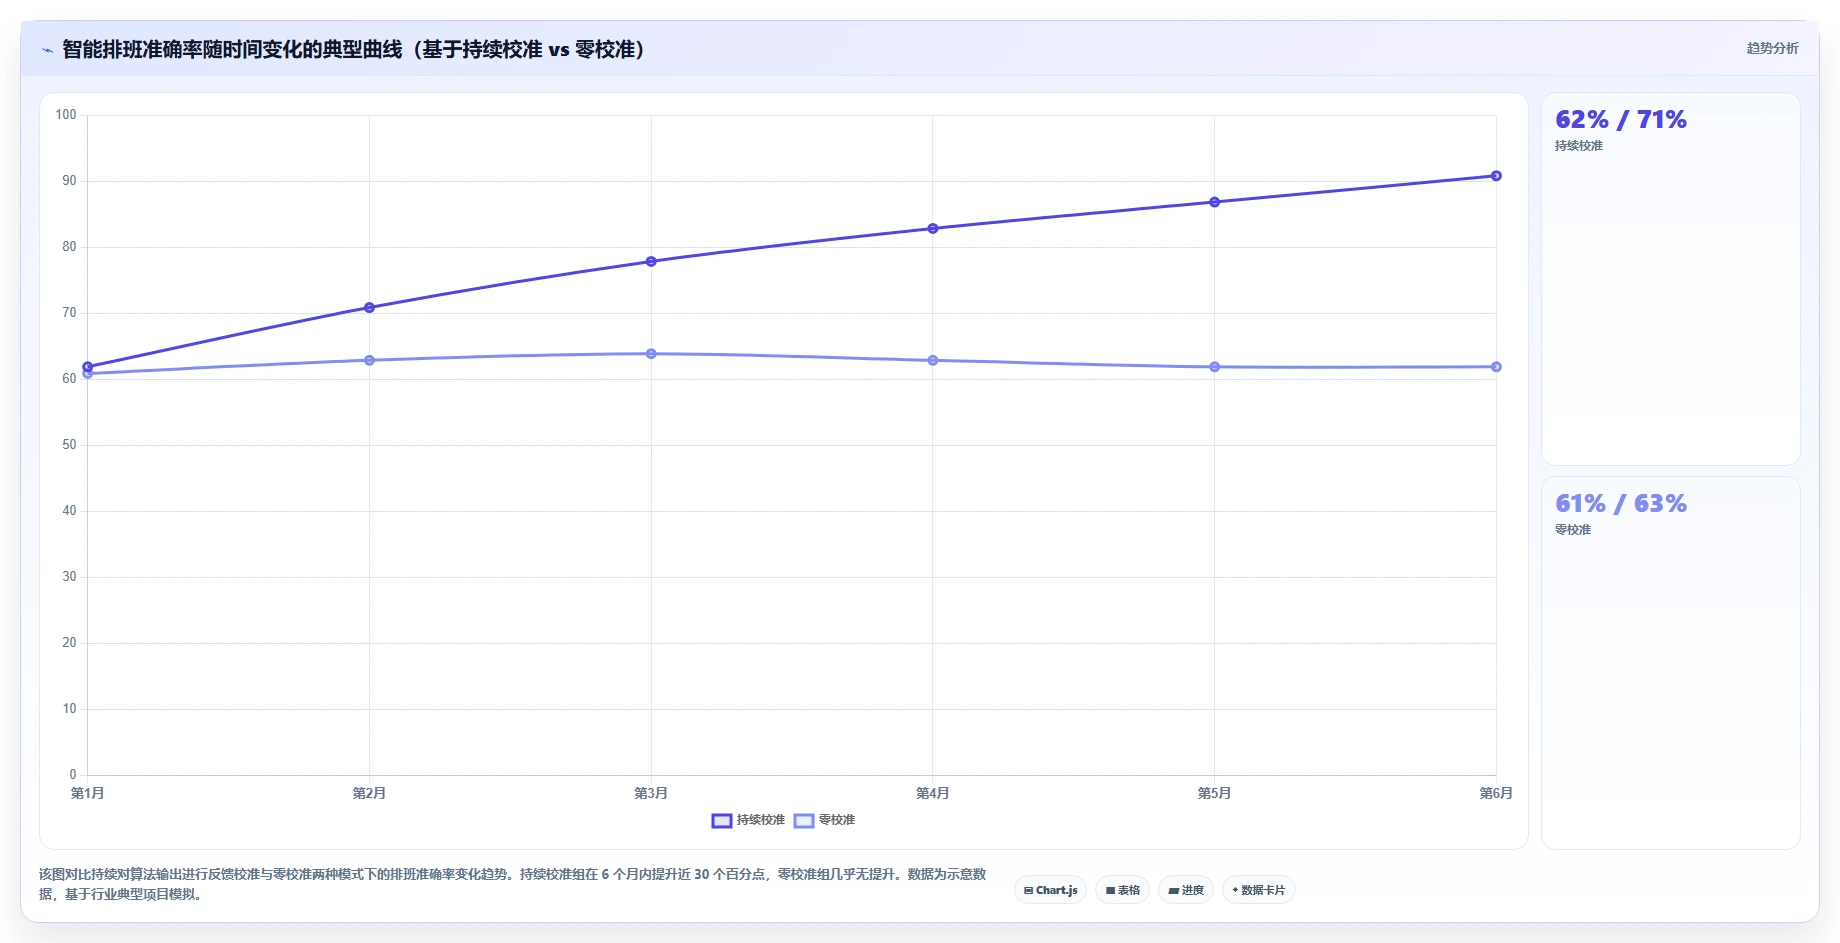
Task: Click the 第5月 x-axis label
Action: (x=1215, y=793)
